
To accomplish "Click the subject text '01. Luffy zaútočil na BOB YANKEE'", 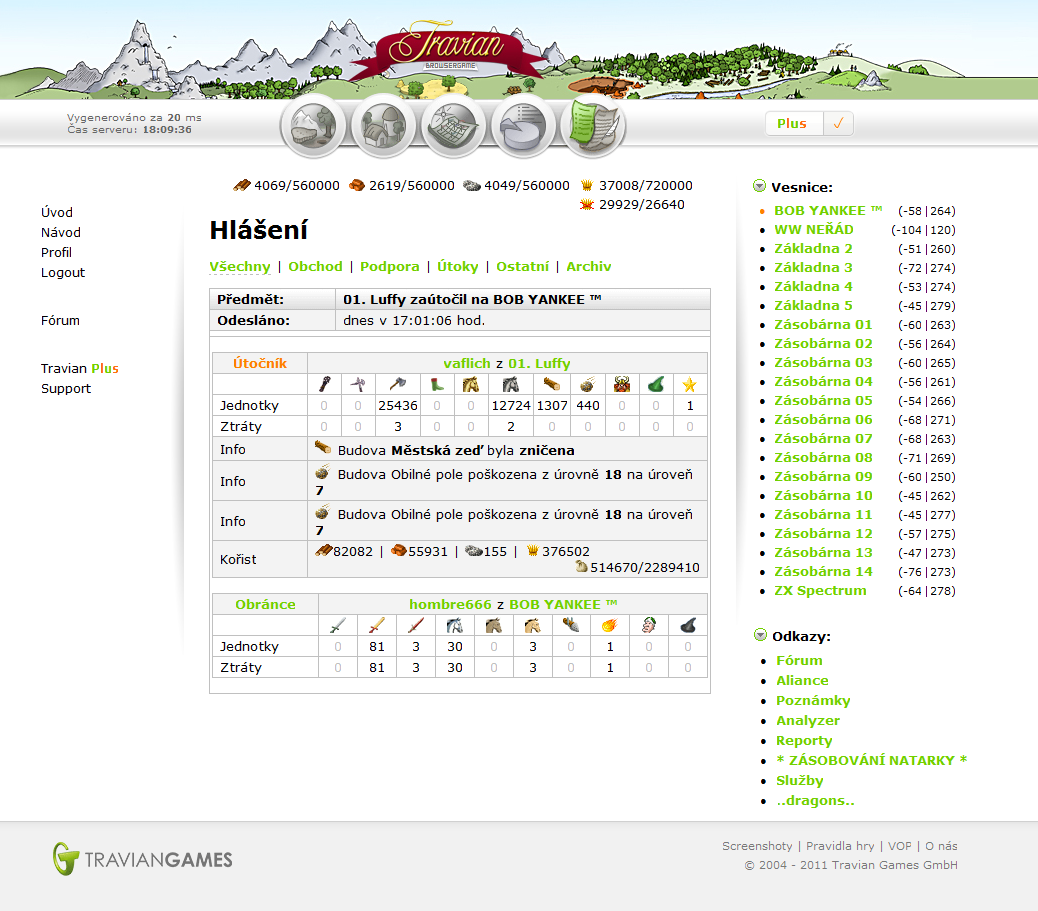I will 471,299.
